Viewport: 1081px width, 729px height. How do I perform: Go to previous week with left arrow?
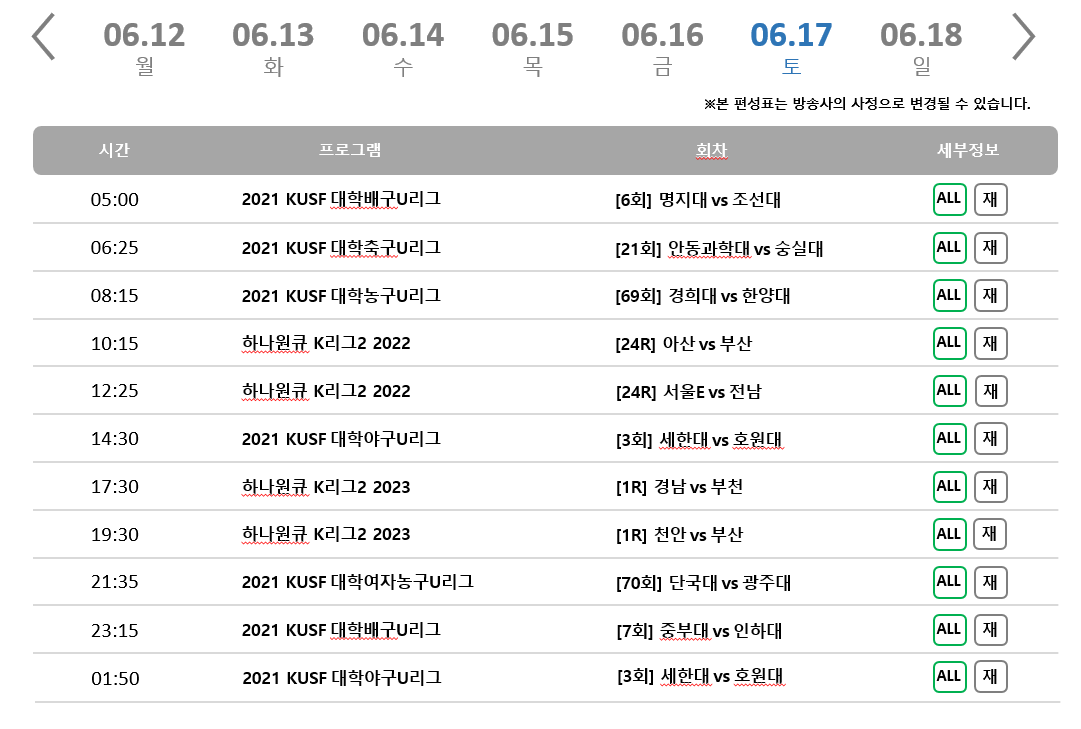(43, 37)
